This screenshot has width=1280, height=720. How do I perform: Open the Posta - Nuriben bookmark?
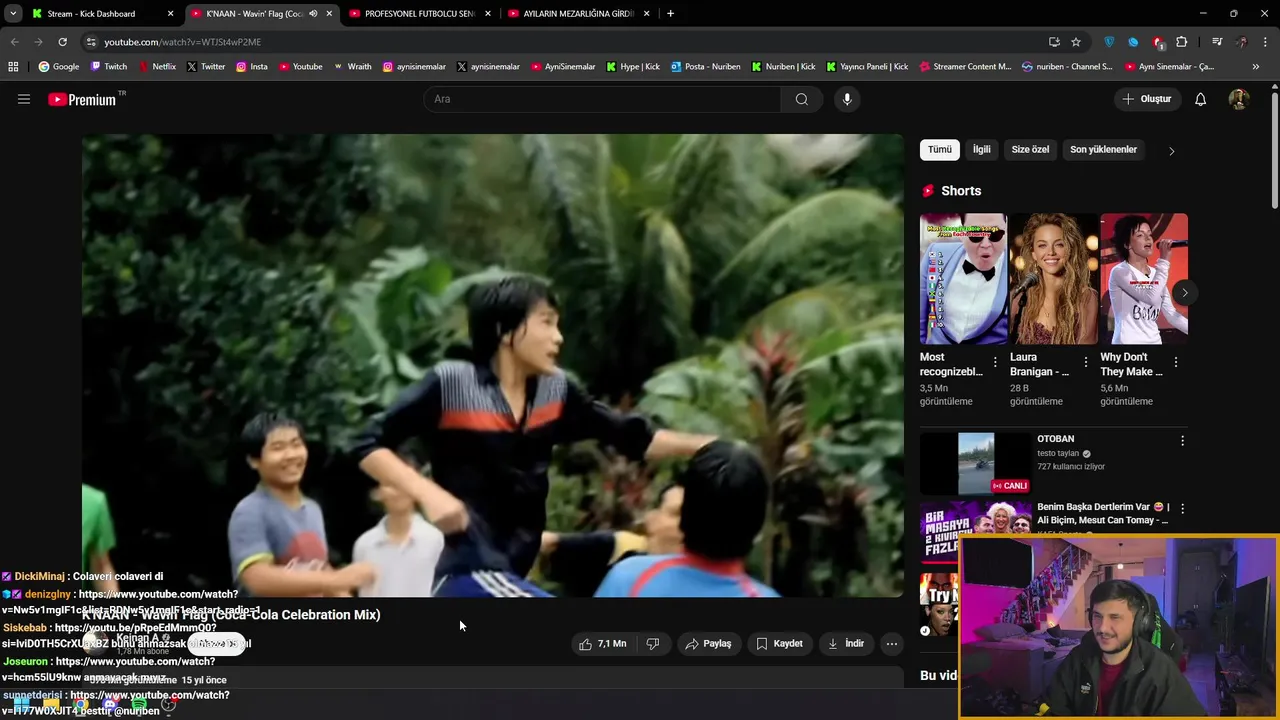pos(706,67)
